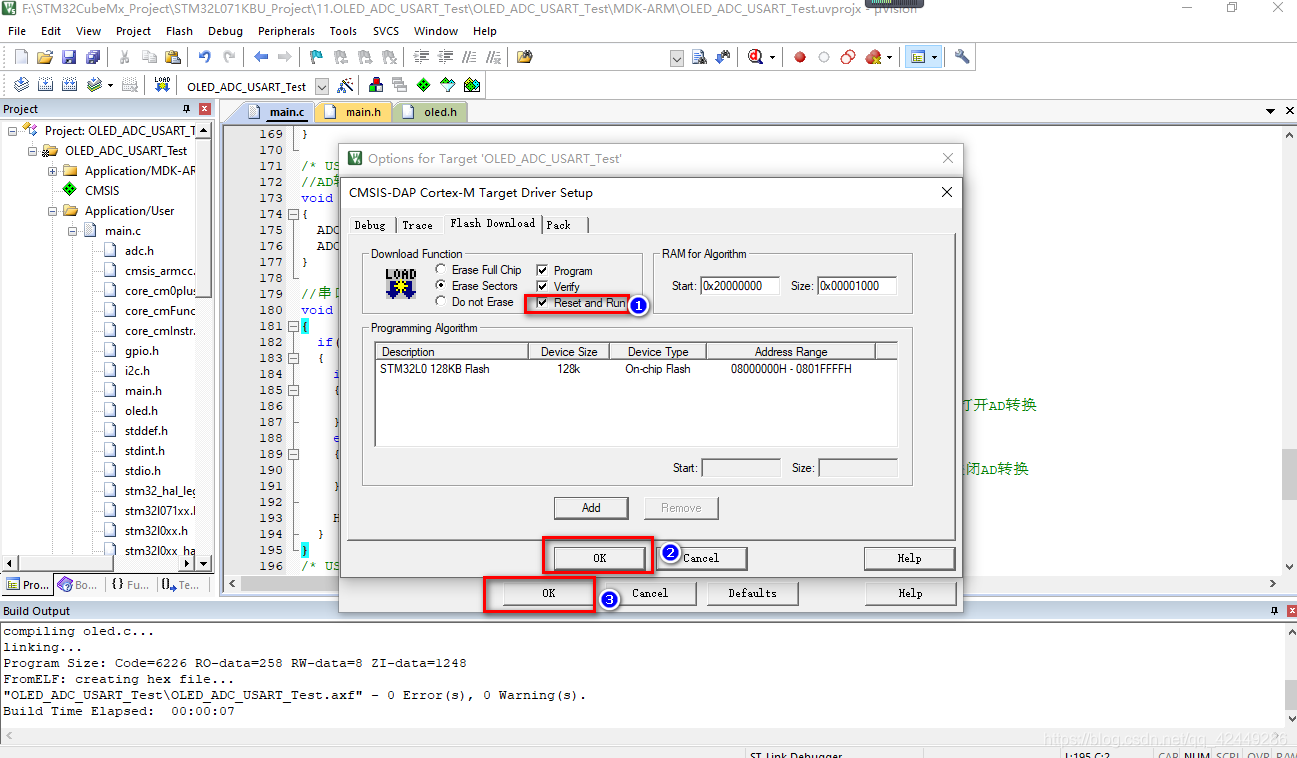This screenshot has height=758, width=1297.
Task: Save the current file via floppy icon
Action: coord(69,57)
